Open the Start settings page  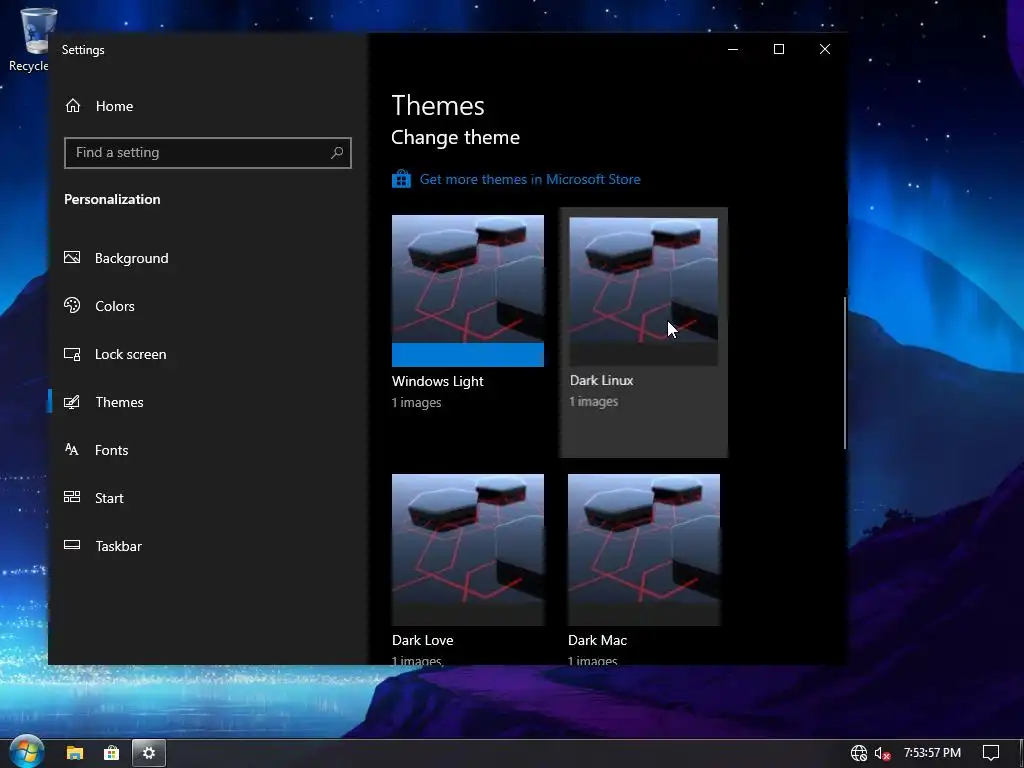(x=109, y=498)
